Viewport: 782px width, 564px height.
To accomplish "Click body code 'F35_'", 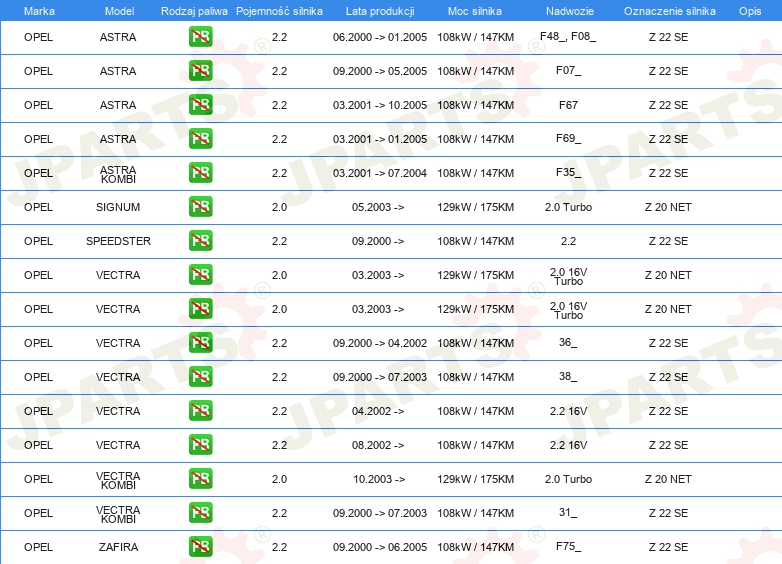I will [x=568, y=172].
